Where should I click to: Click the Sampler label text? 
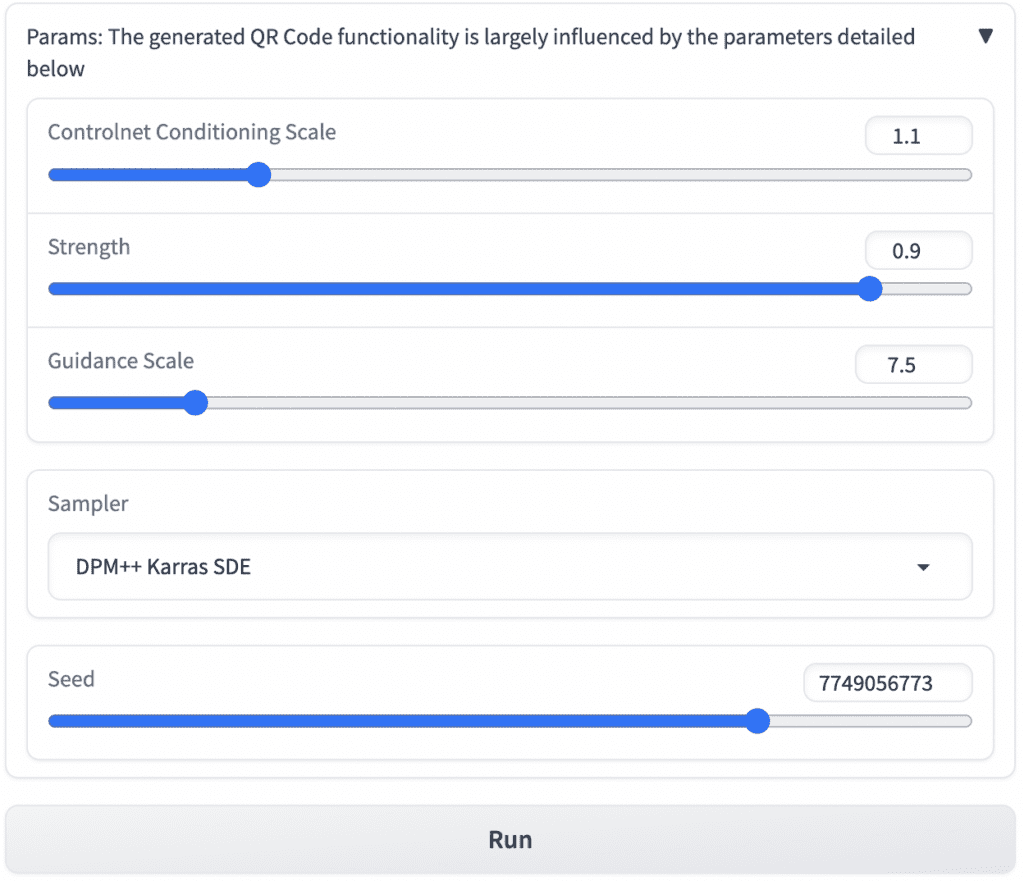[88, 504]
